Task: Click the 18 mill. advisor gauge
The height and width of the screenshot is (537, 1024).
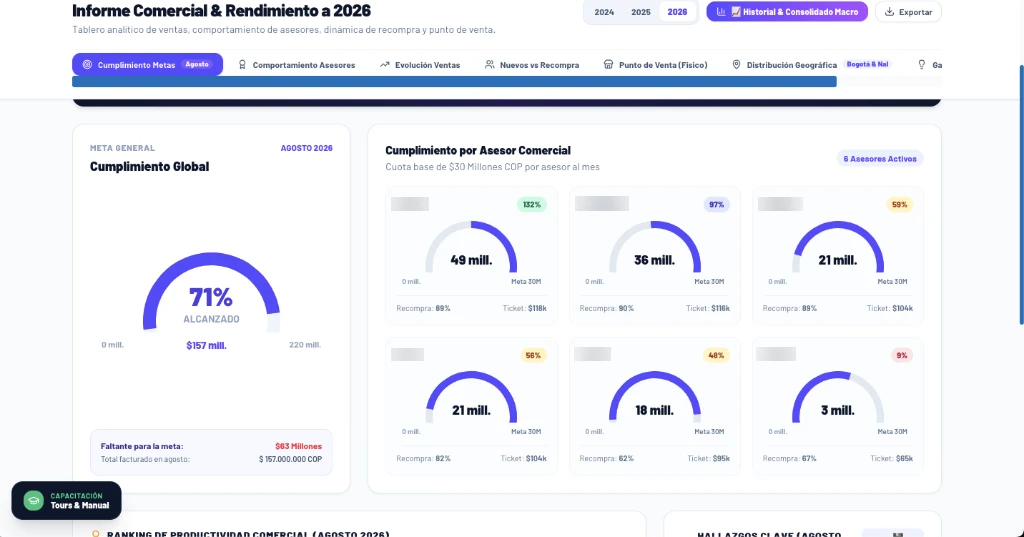Action: click(654, 399)
